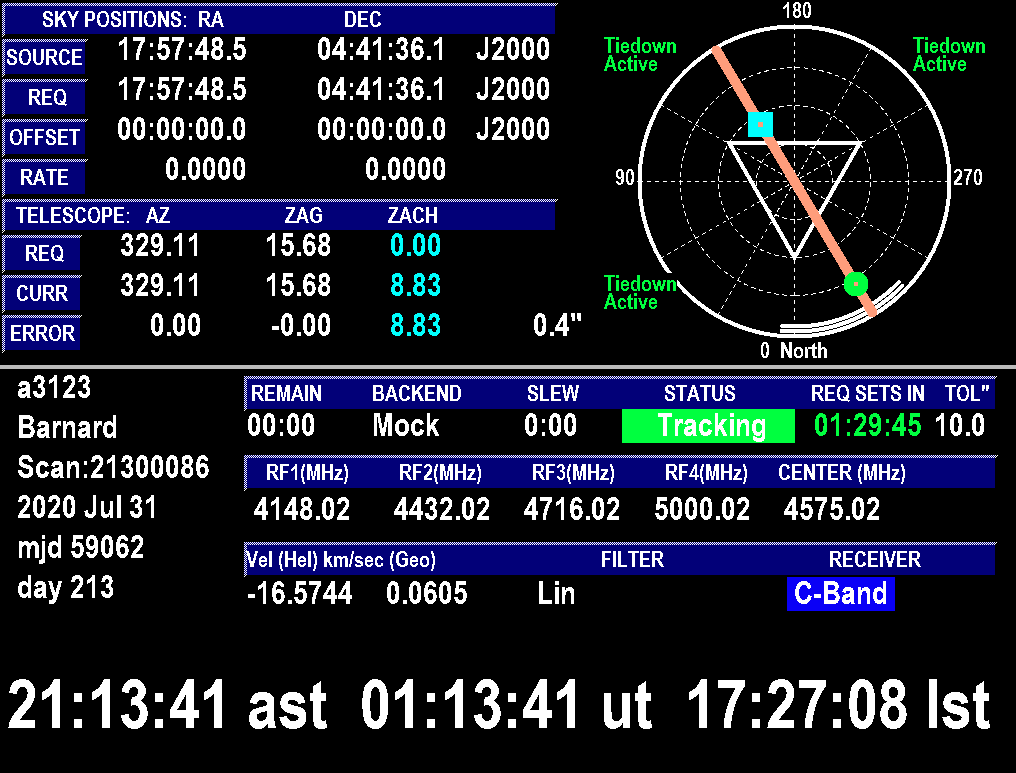Click source DEC value 04:41:36.1

tap(381, 50)
